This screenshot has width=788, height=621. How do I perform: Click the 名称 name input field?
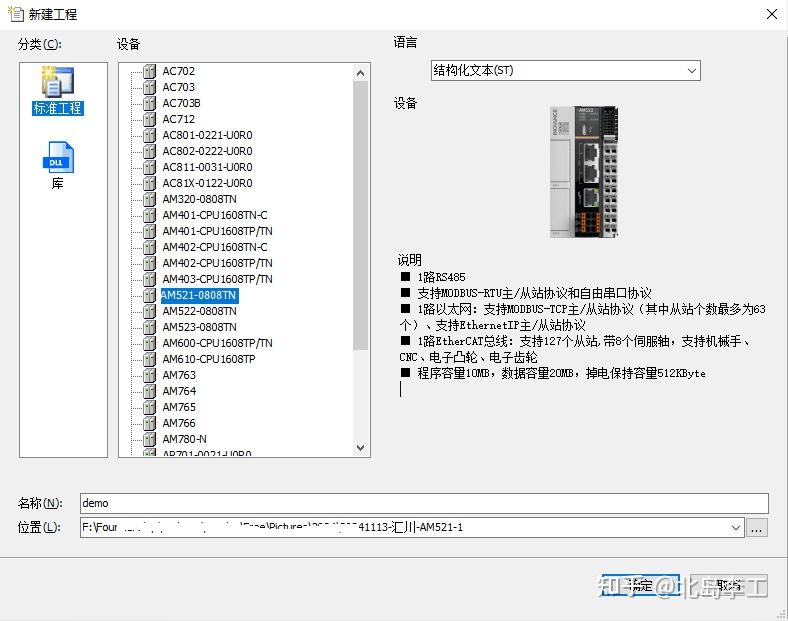coord(424,503)
